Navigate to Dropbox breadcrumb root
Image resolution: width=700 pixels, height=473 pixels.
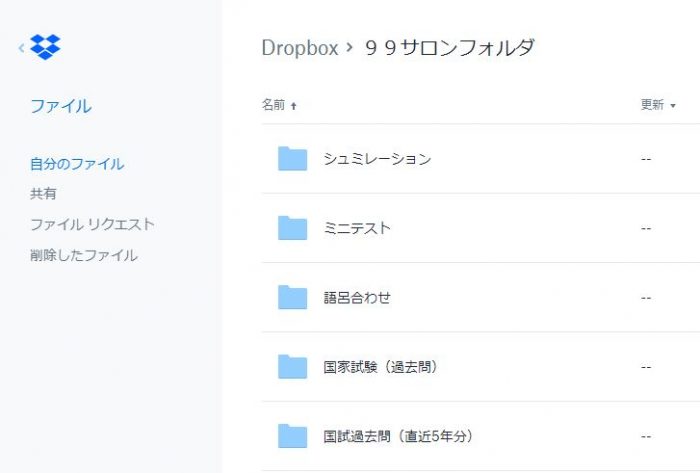tap(300, 48)
